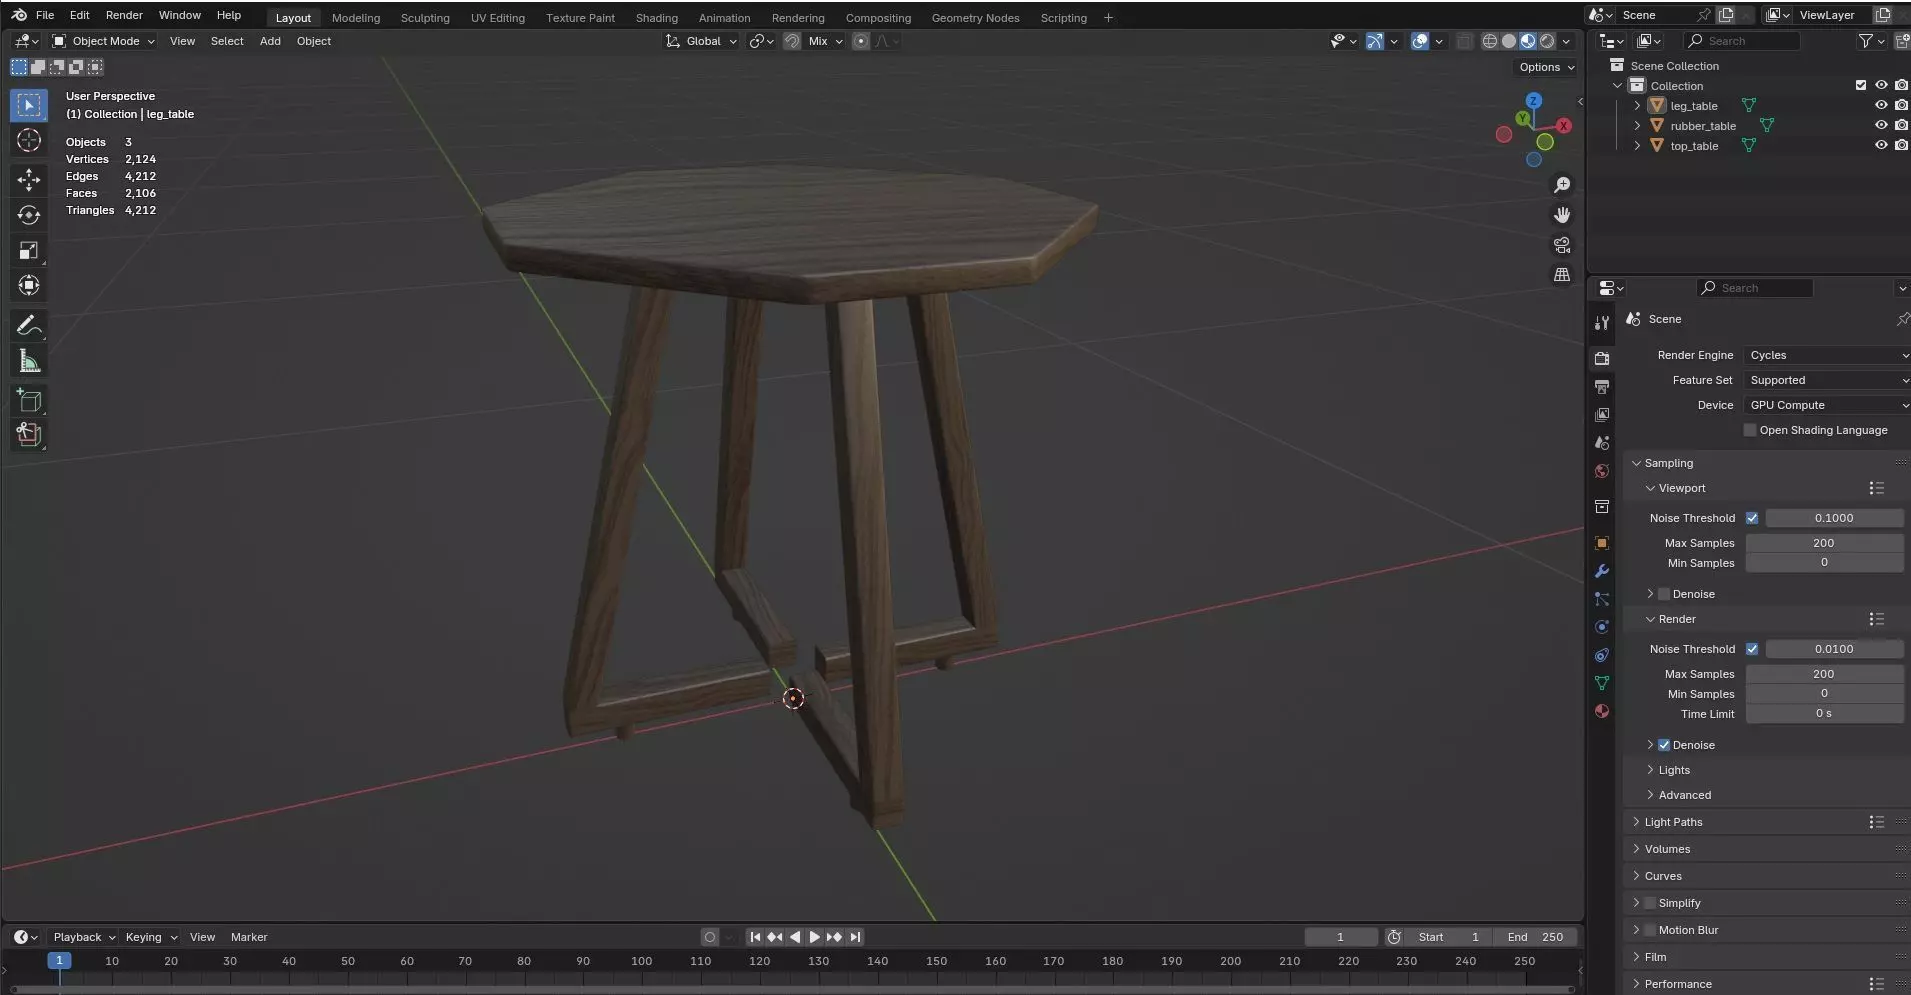This screenshot has width=1911, height=995.
Task: Switch to Geometry Nodes workspace tab
Action: coord(975,18)
